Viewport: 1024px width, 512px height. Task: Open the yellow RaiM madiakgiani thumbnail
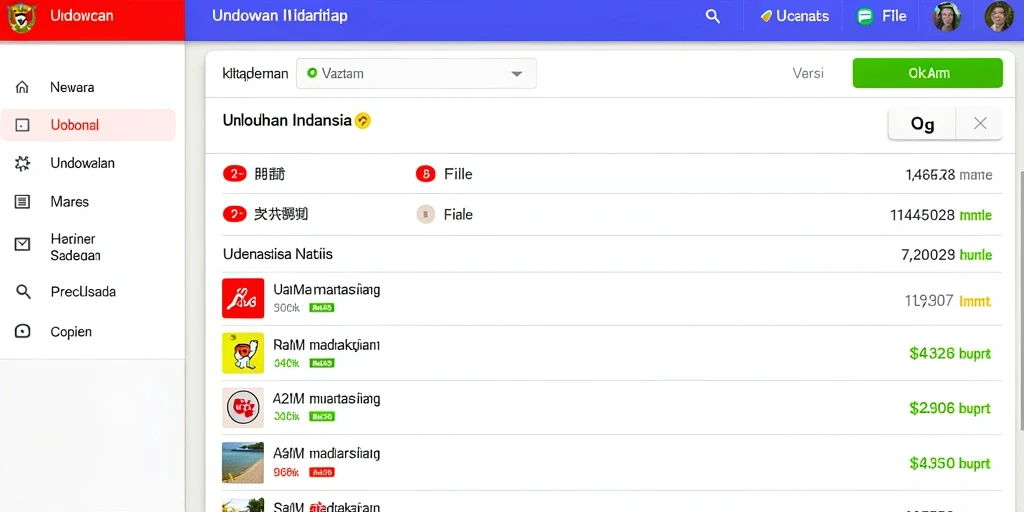243,353
